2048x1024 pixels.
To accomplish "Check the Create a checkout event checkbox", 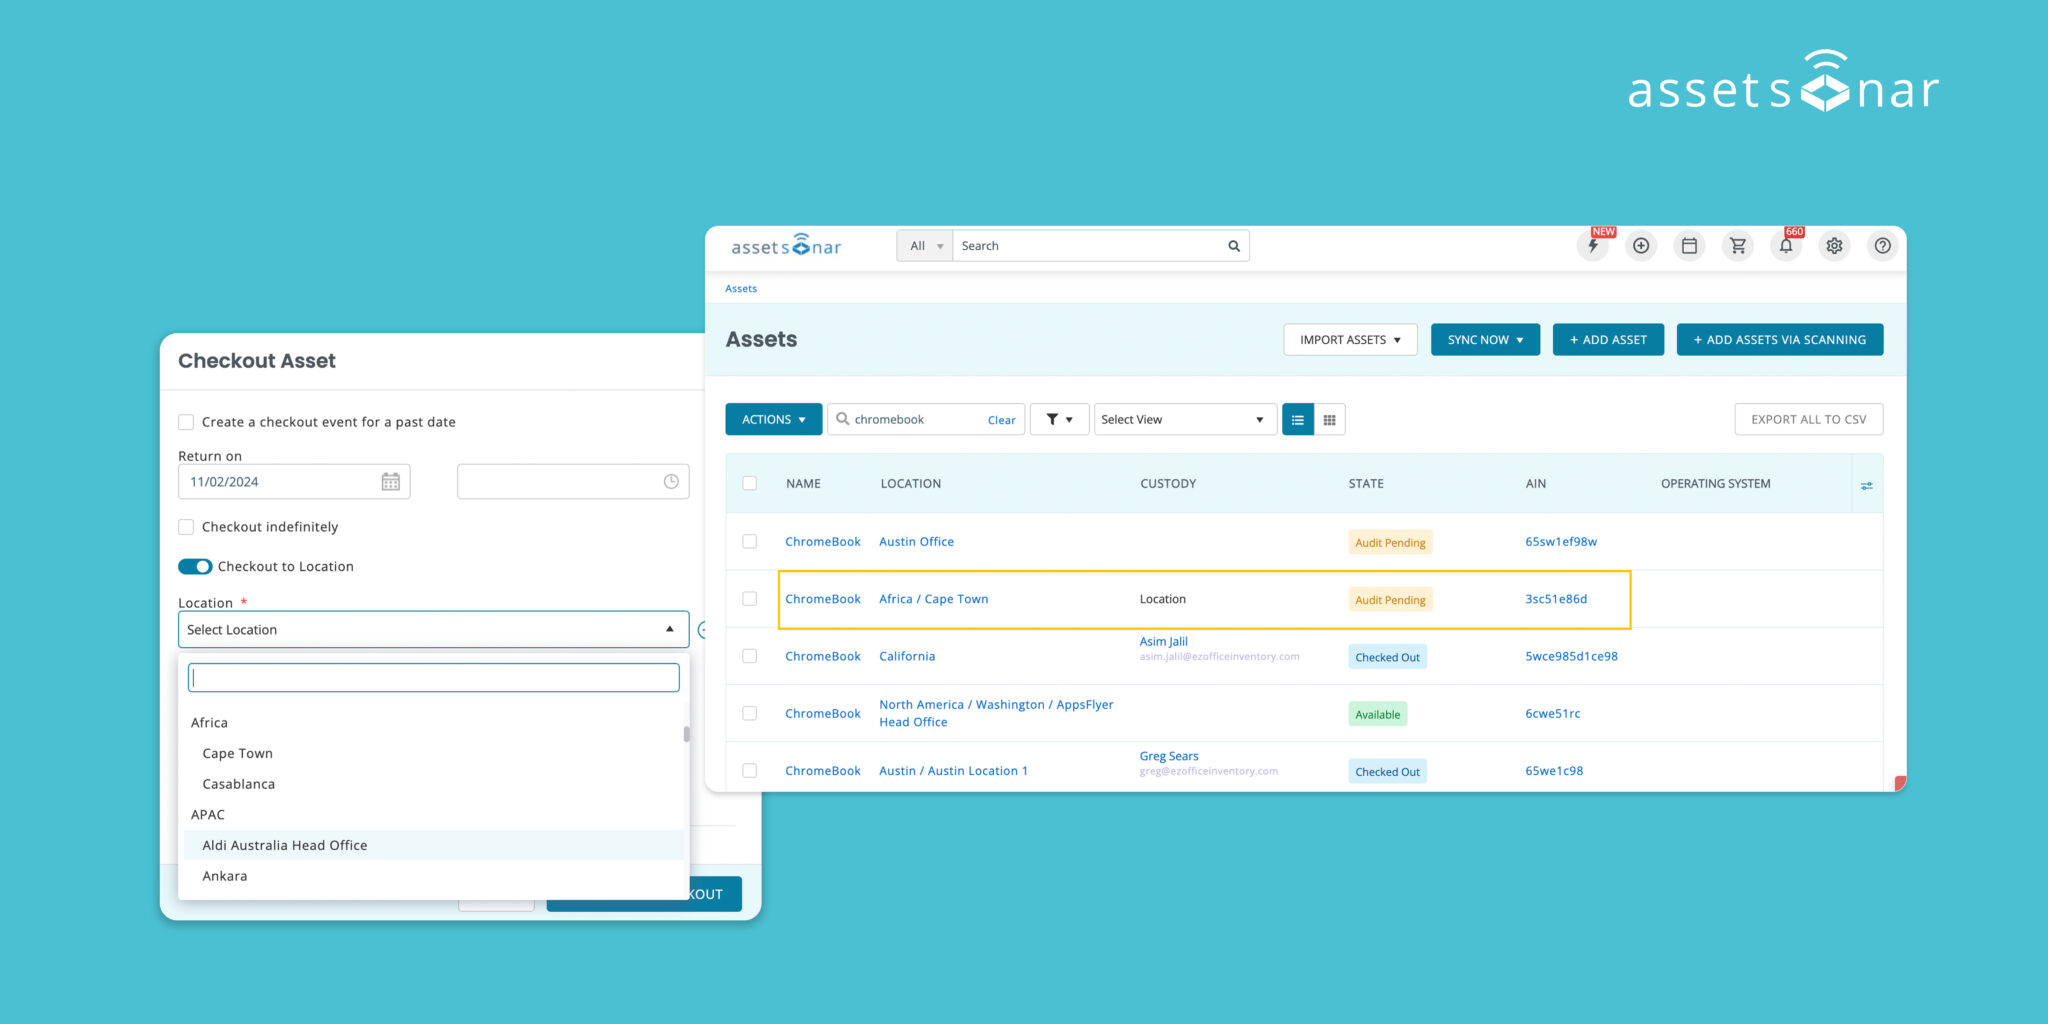I will 186,422.
